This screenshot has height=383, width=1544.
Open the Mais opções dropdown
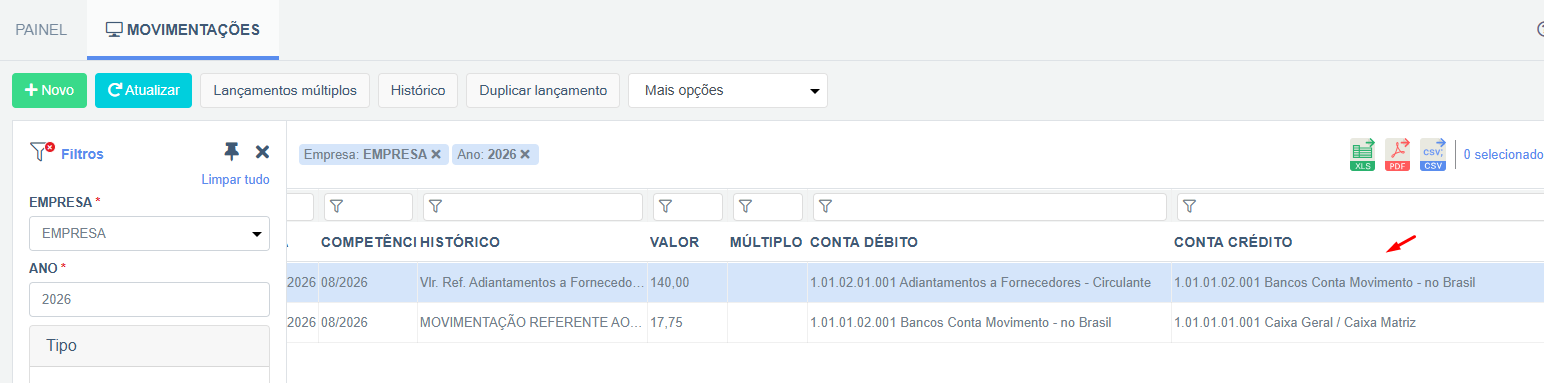728,90
